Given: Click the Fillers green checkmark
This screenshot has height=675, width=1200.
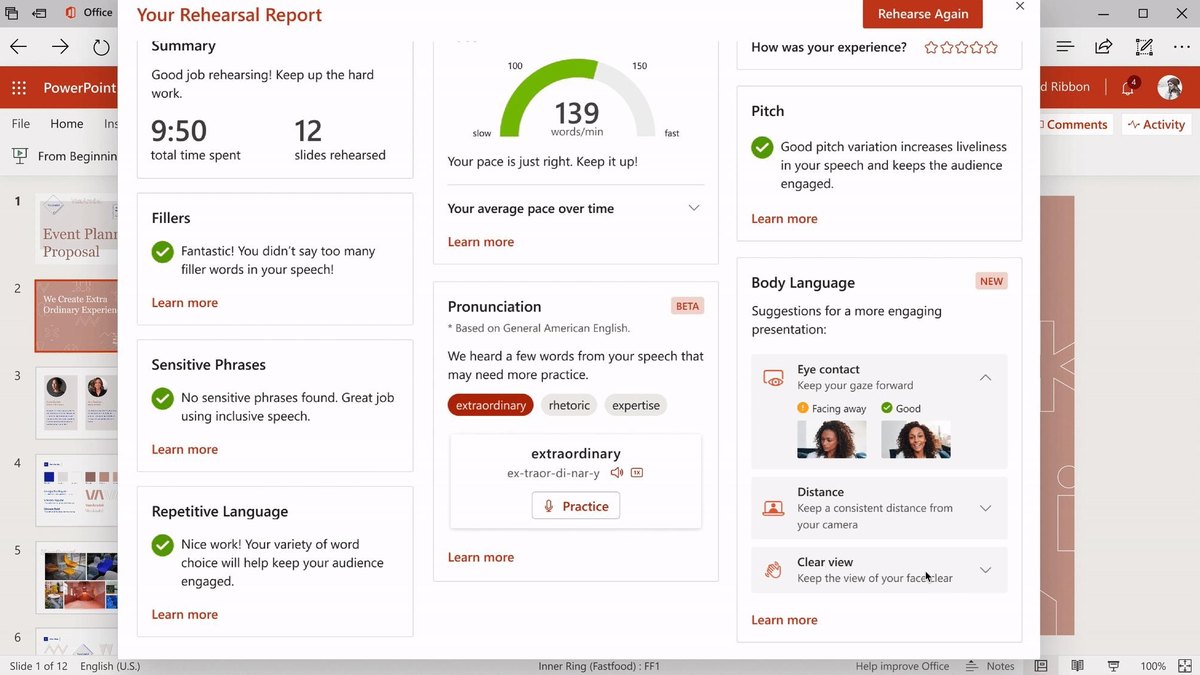Looking at the screenshot, I should tap(162, 253).
